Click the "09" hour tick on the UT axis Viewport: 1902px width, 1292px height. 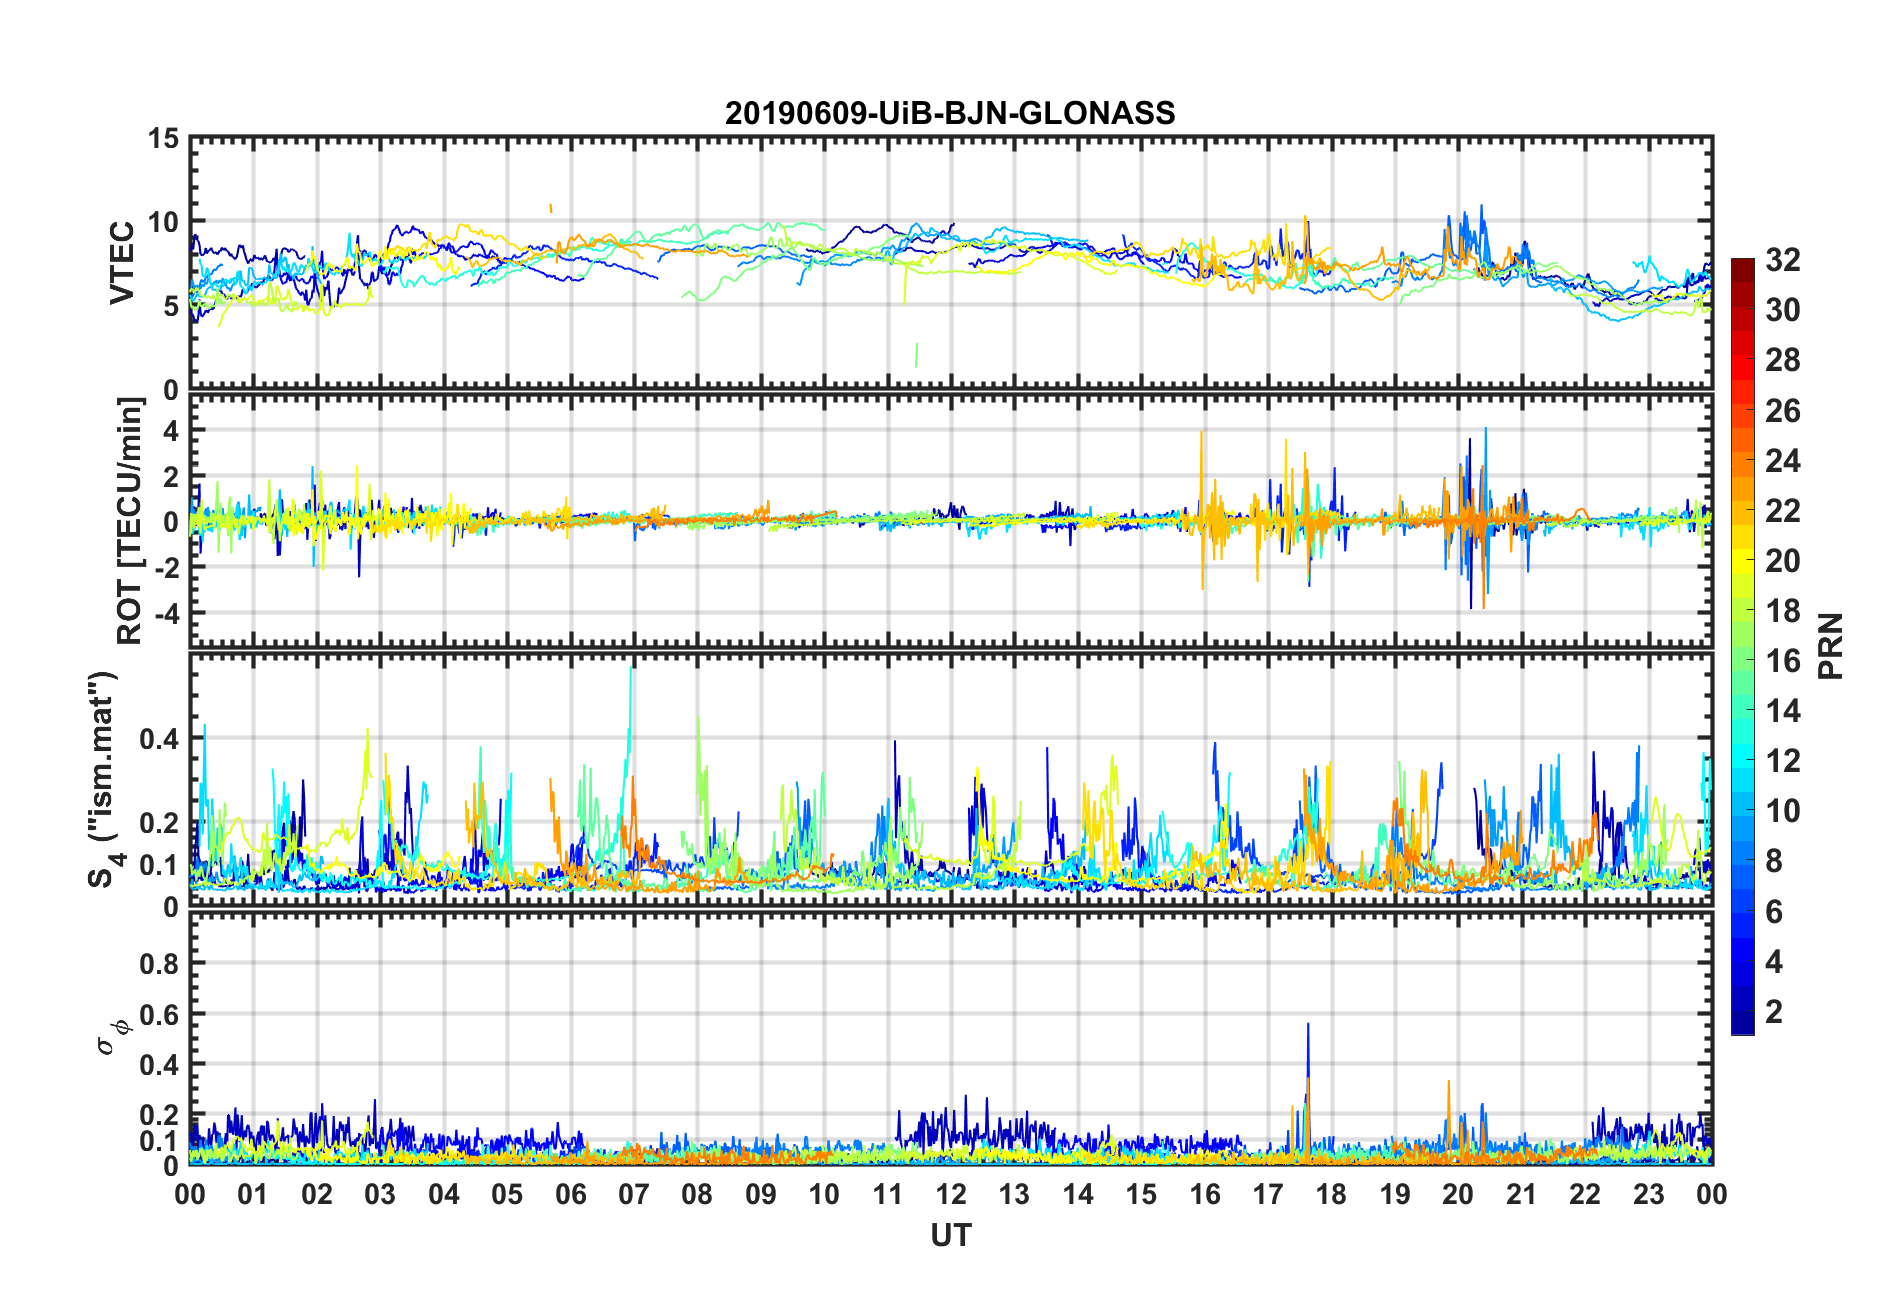pos(761,1194)
